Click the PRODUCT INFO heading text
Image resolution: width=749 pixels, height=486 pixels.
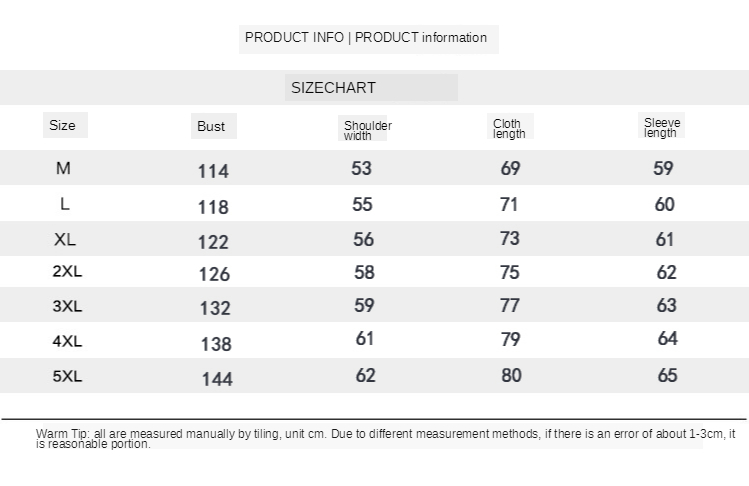(x=366, y=38)
